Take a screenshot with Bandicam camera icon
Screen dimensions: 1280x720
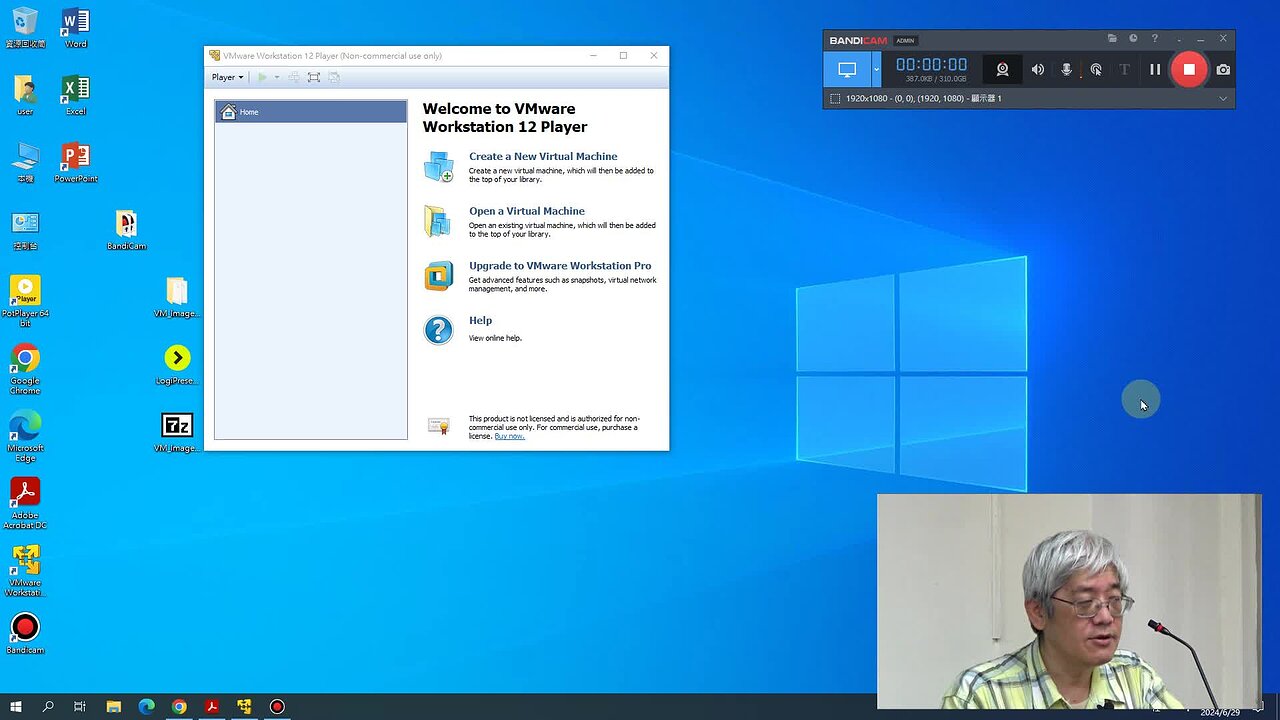[x=1223, y=70]
